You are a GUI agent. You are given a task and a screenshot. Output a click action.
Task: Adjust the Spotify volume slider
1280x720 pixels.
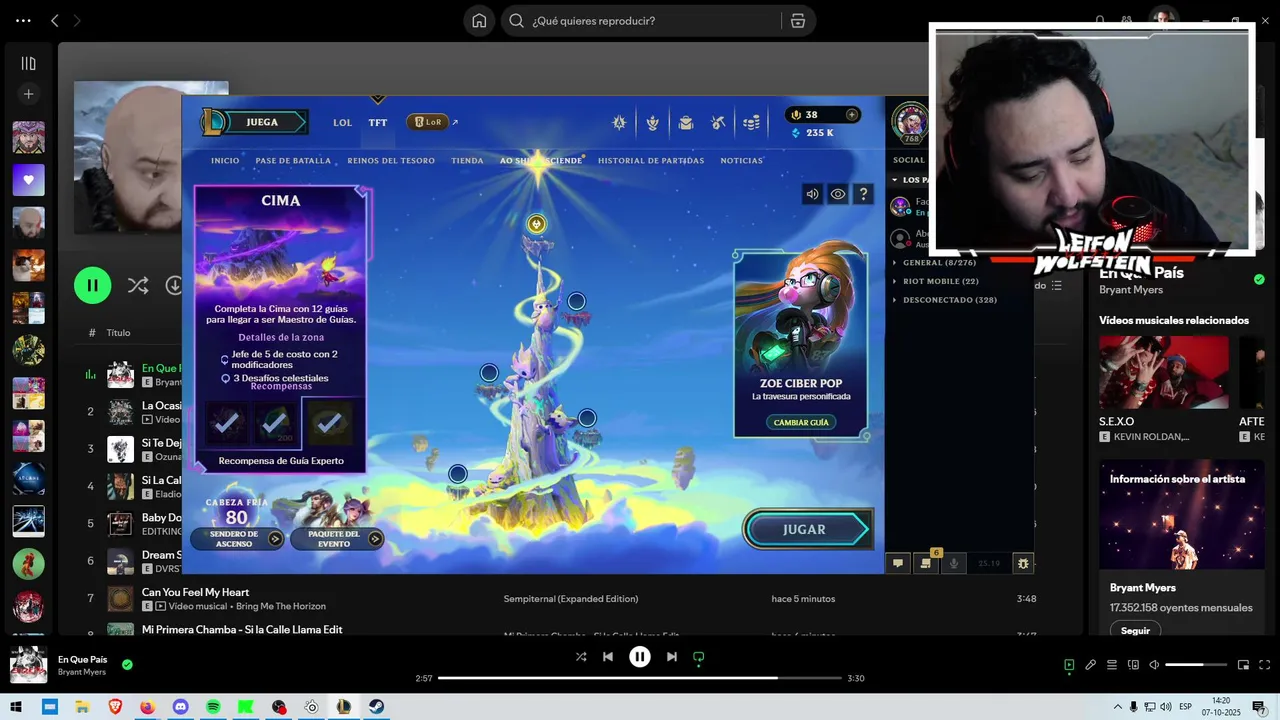tap(1196, 665)
